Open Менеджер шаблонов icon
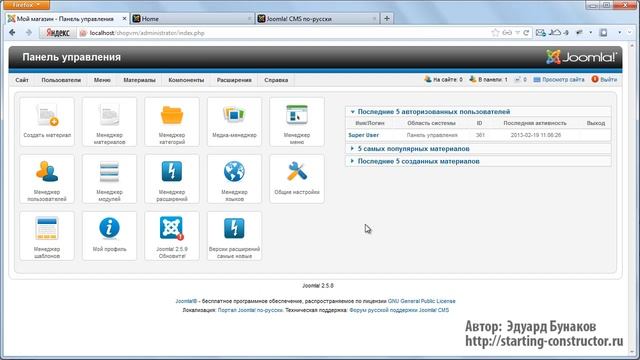 click(47, 236)
